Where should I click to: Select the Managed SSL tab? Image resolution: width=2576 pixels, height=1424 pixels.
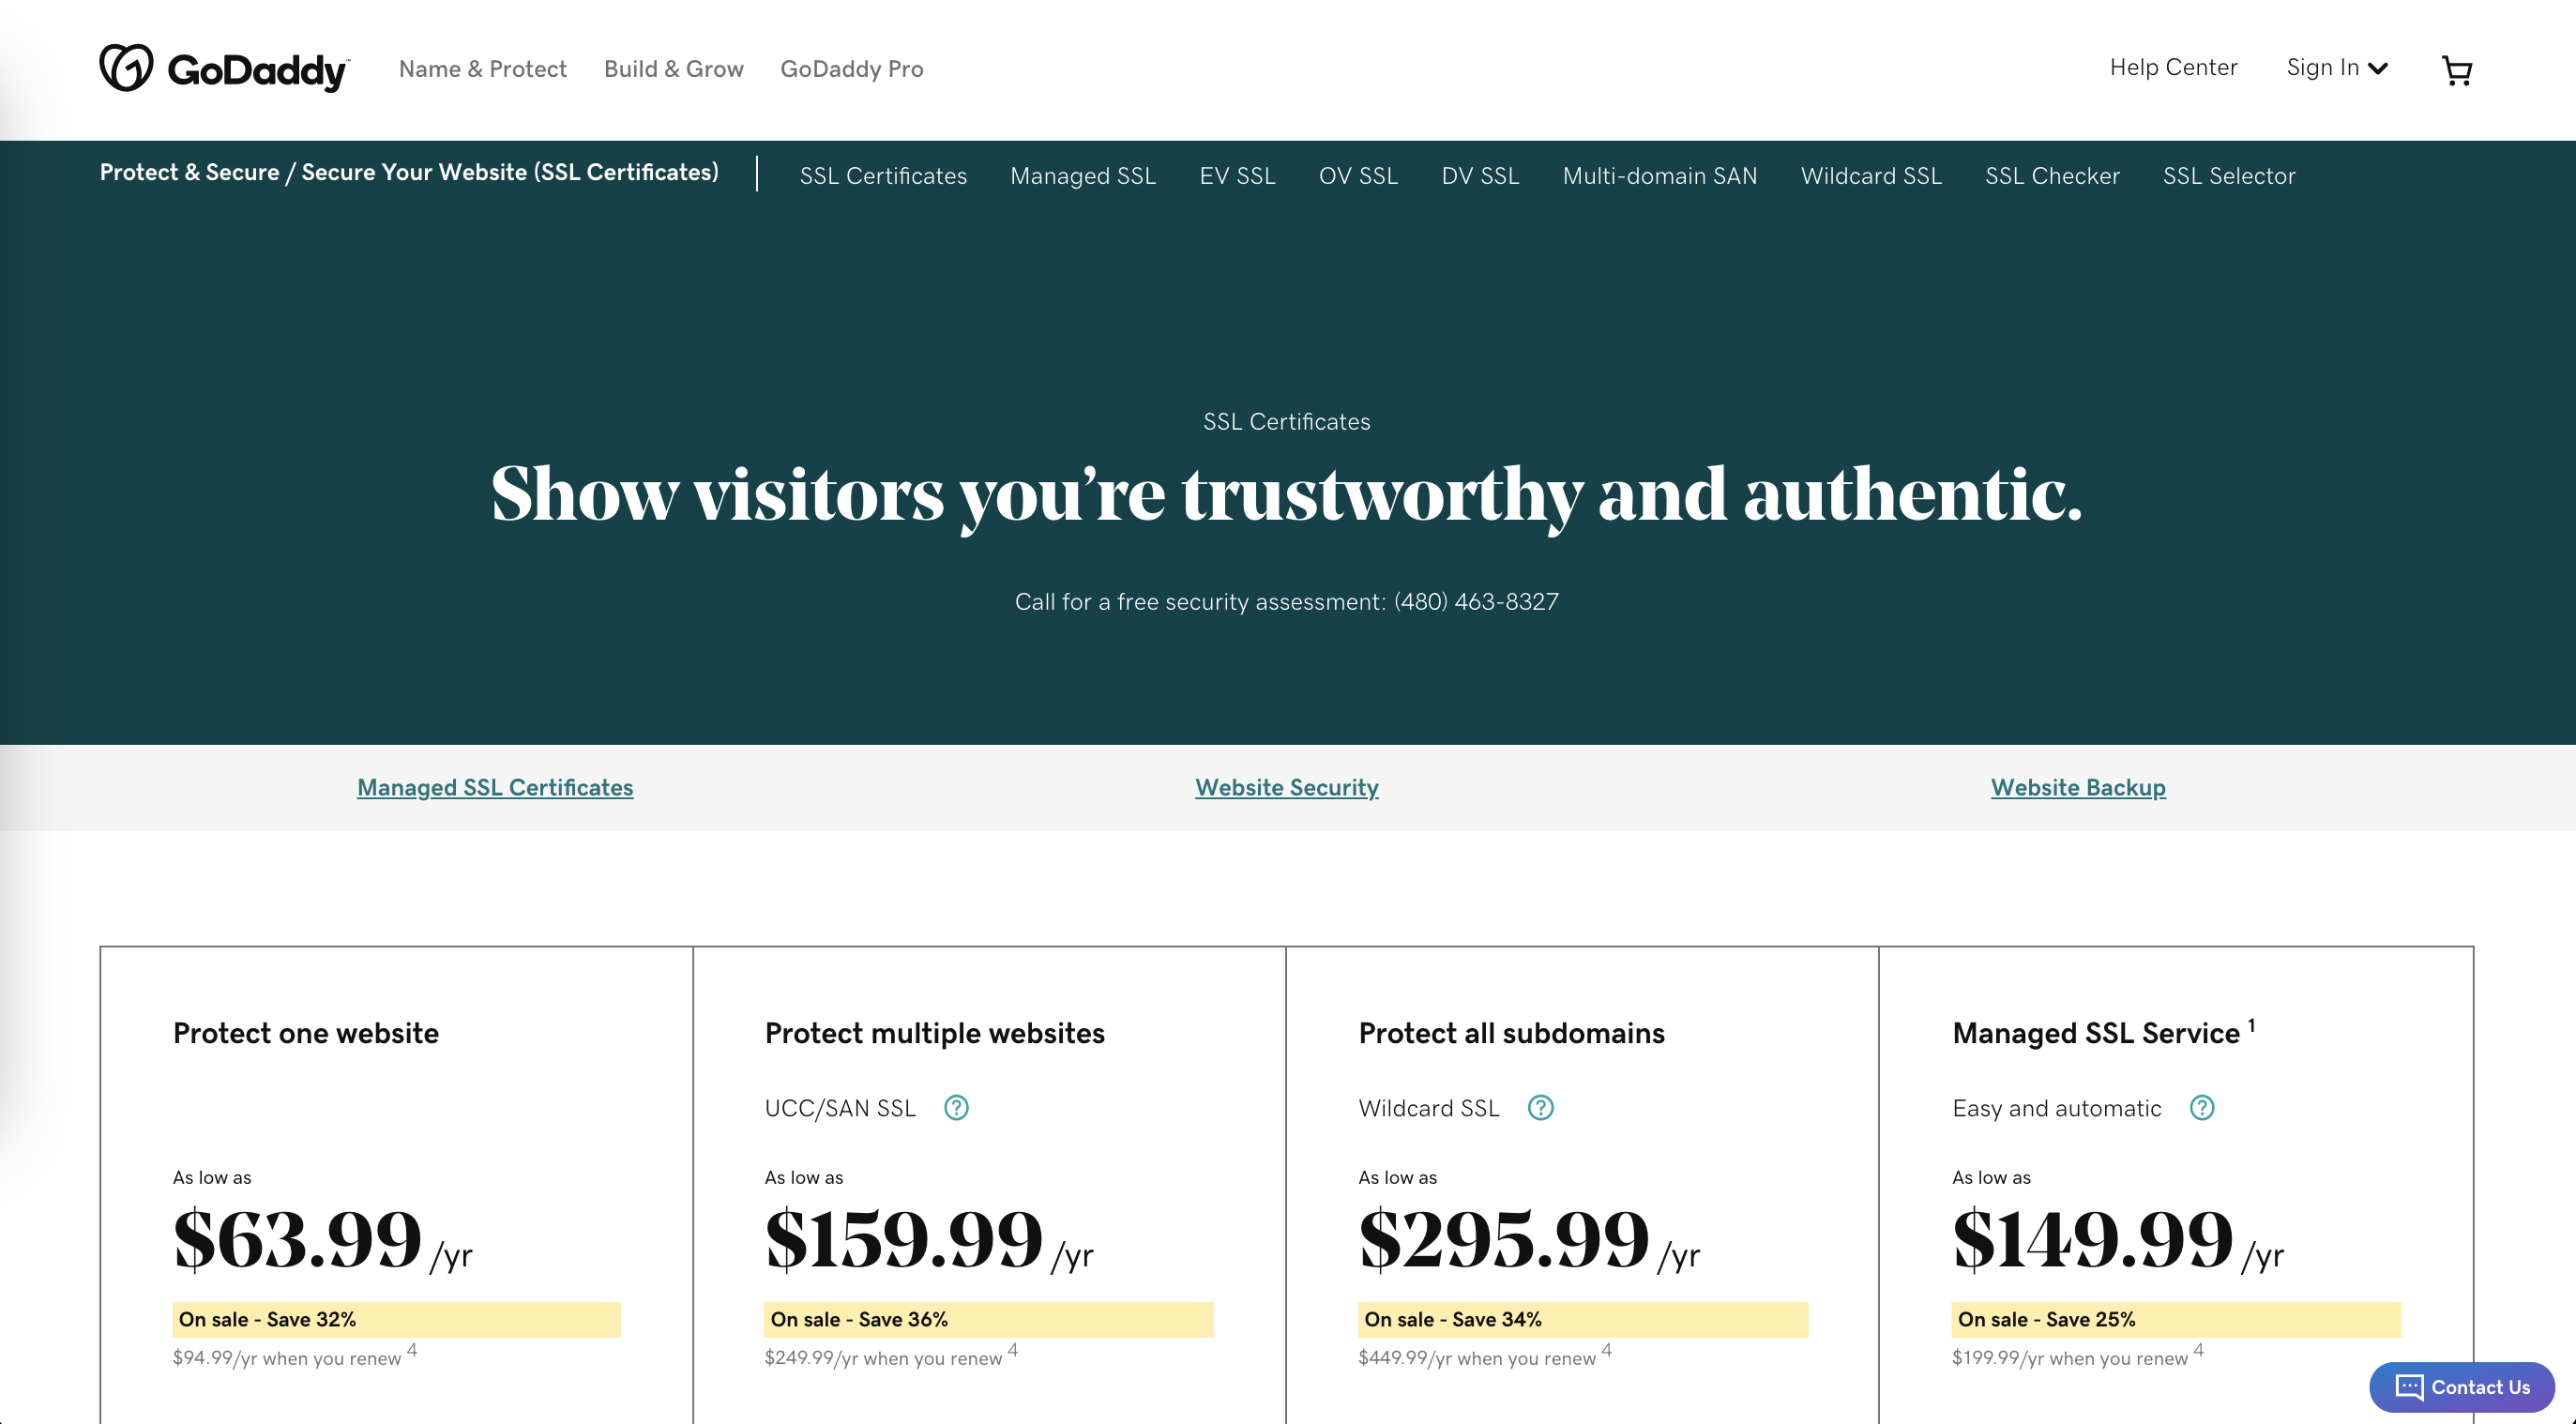coord(1083,176)
